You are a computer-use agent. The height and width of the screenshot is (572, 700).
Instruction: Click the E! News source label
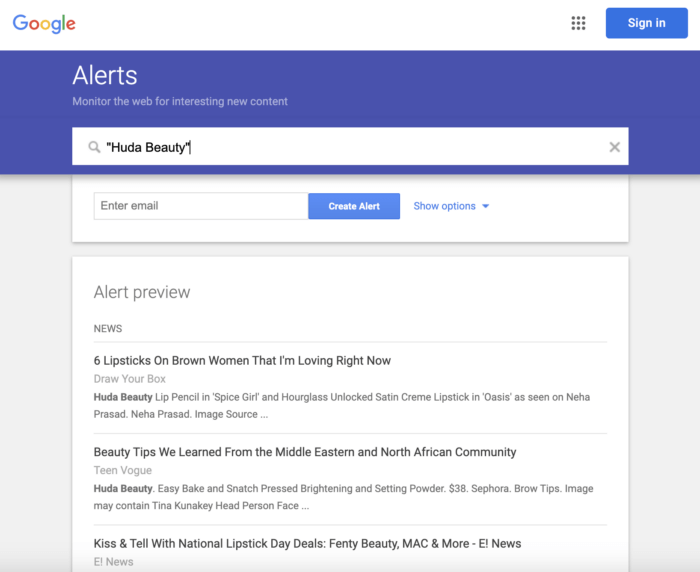[x=113, y=562]
